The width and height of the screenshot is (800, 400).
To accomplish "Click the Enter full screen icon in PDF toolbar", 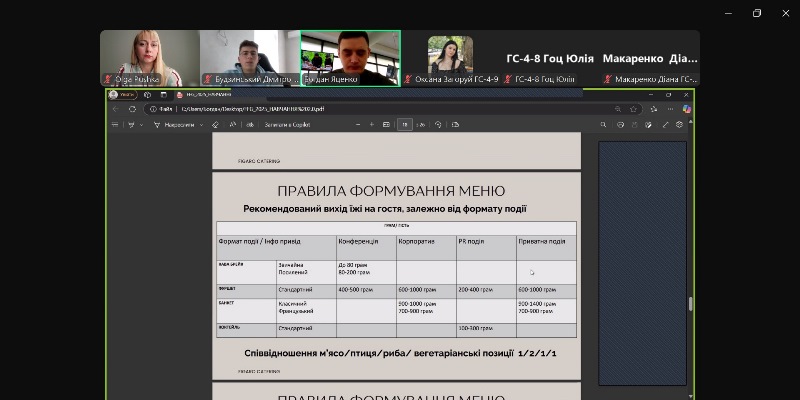I will pyautogui.click(x=665, y=124).
